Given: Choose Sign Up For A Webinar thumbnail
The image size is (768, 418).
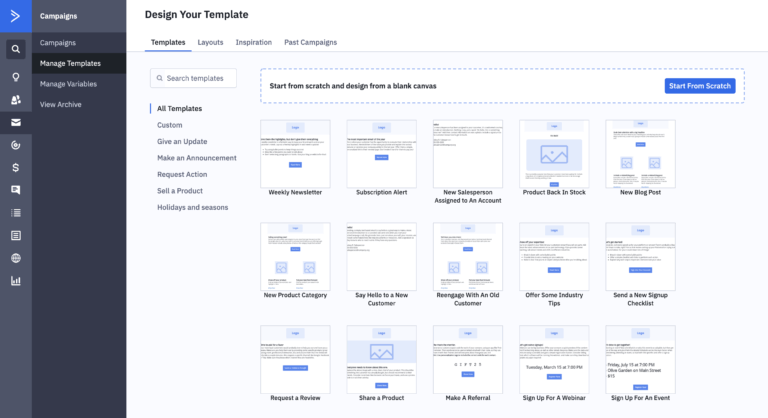Looking at the screenshot, I should [554, 359].
